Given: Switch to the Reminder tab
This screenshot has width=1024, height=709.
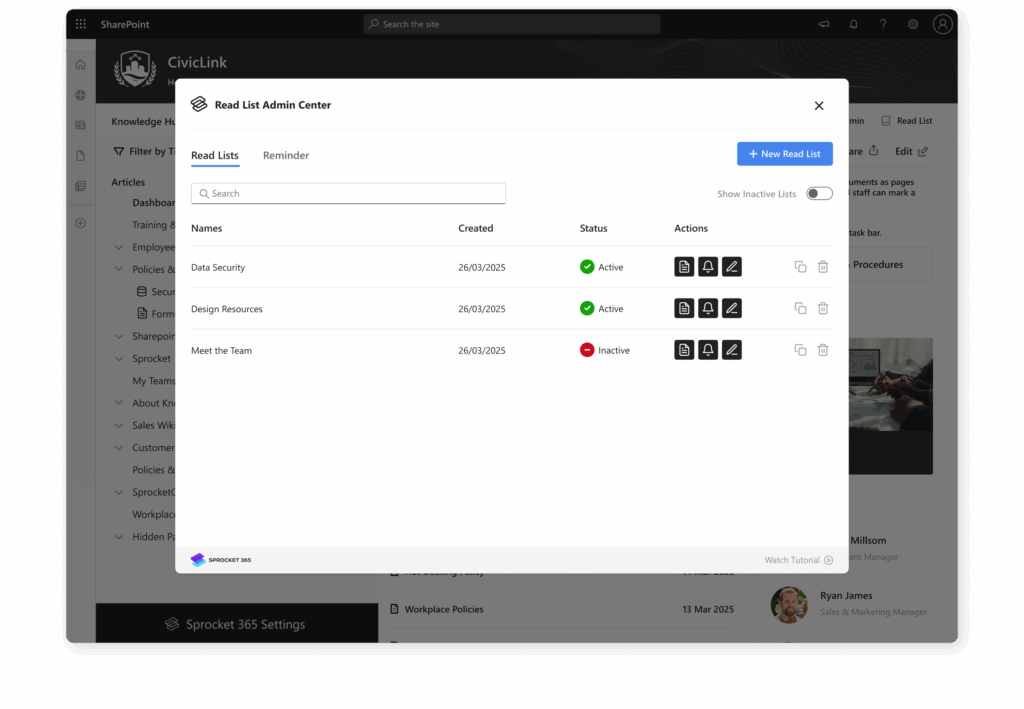Looking at the screenshot, I should click(286, 155).
